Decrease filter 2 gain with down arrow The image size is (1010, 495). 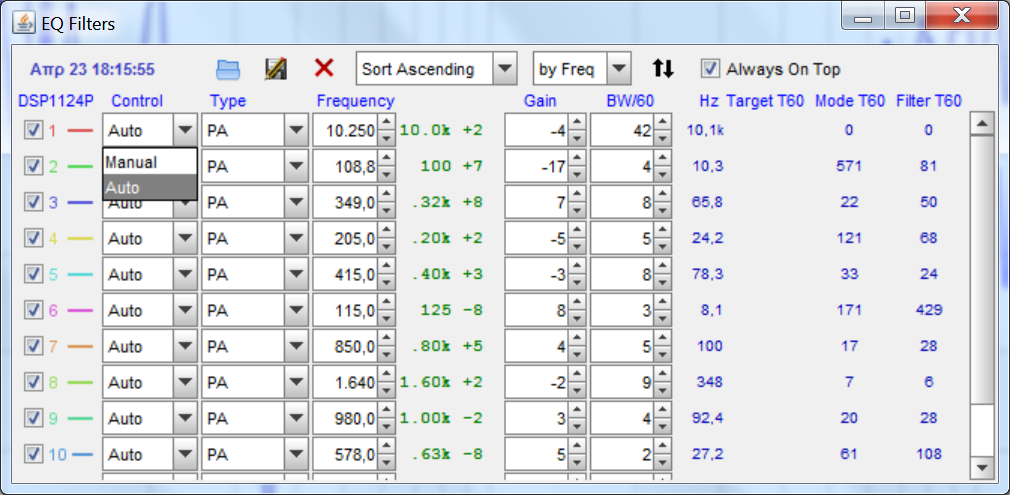577,173
